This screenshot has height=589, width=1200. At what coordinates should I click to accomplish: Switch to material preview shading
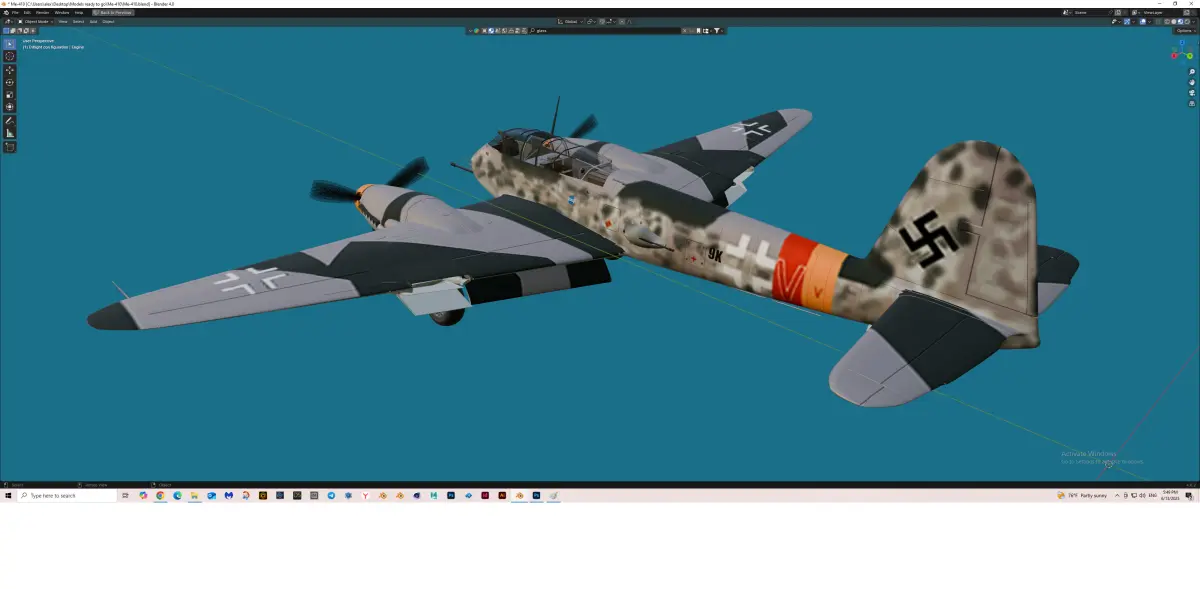pos(1181,22)
